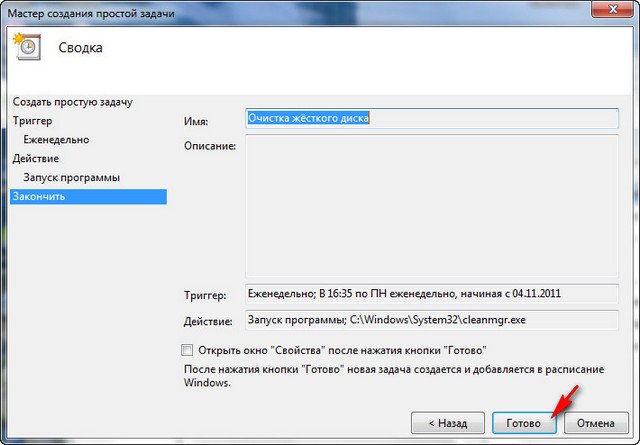Click the Имя: label
This screenshot has width=640, height=445.
(196, 121)
